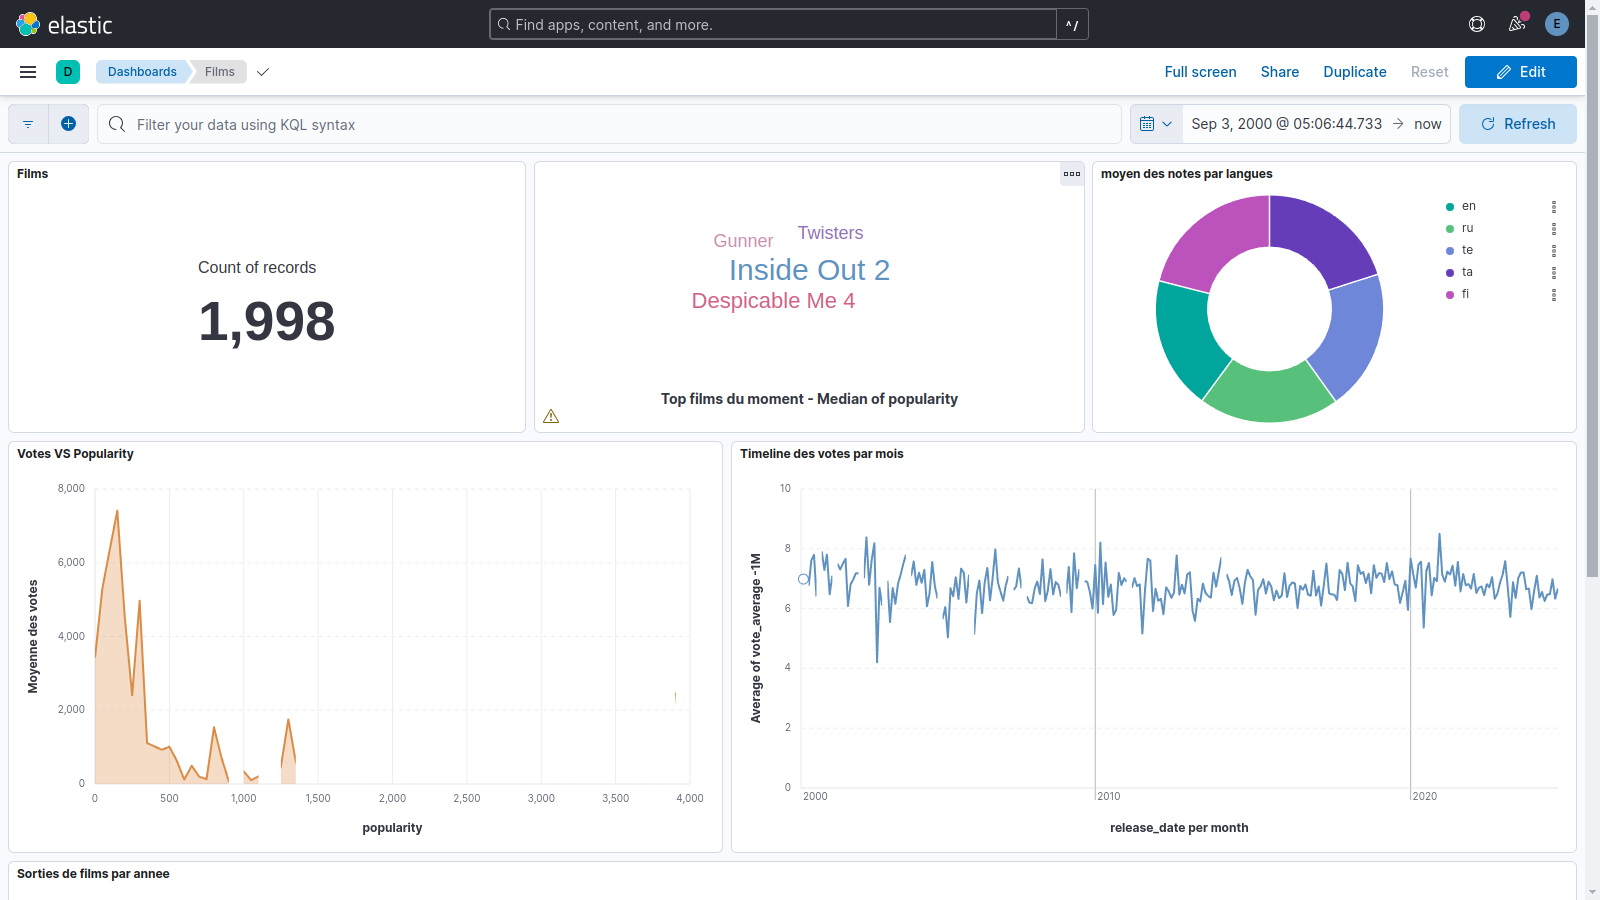The width and height of the screenshot is (1600, 900).
Task: Open options for 'en' legend item
Action: [1553, 207]
